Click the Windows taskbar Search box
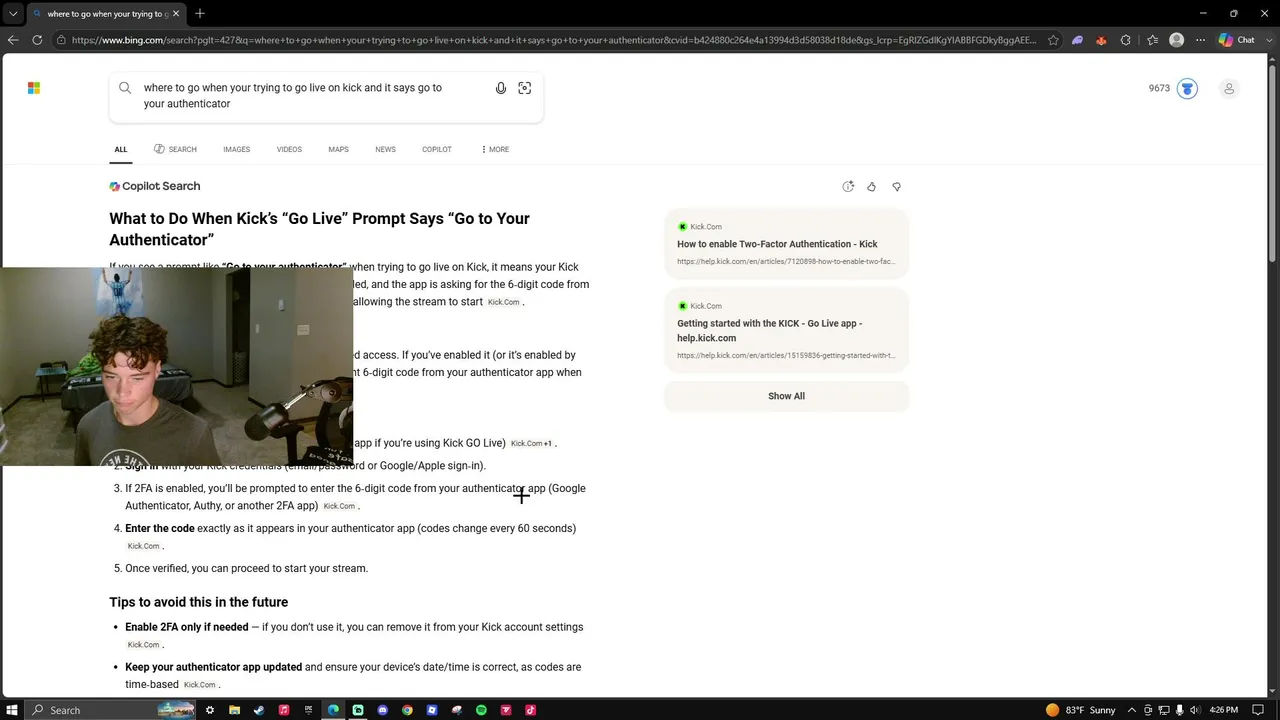 pyautogui.click(x=110, y=710)
